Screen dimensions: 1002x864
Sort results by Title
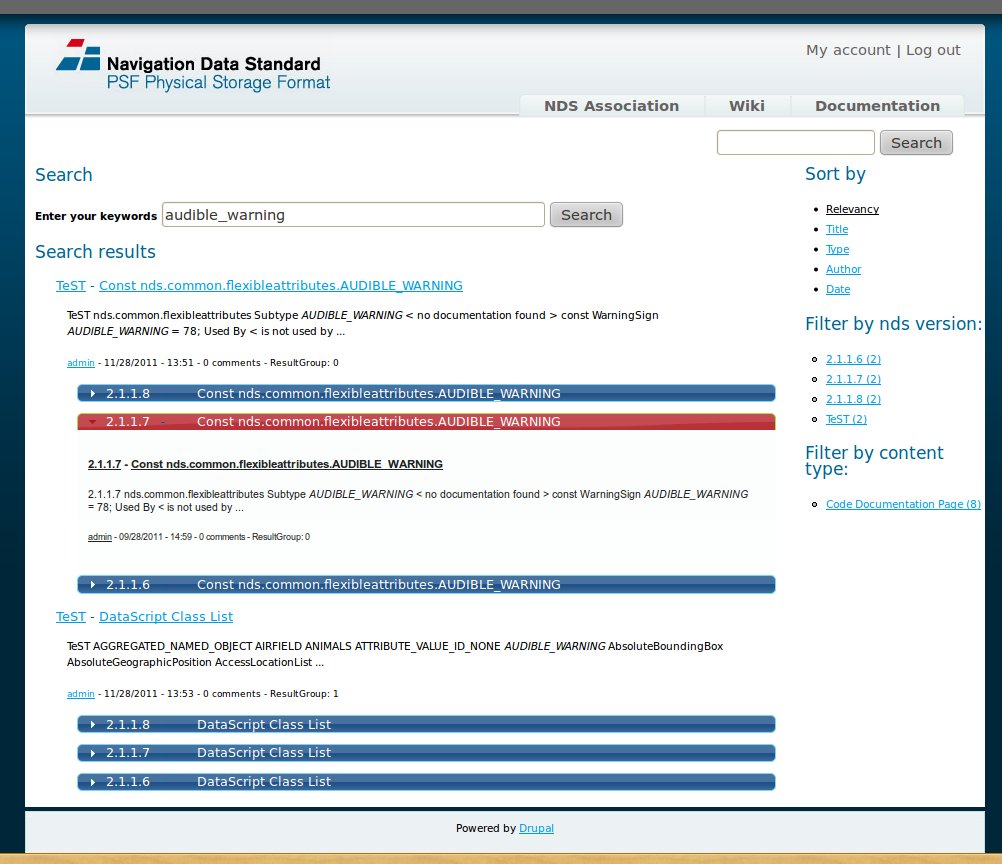pos(837,229)
